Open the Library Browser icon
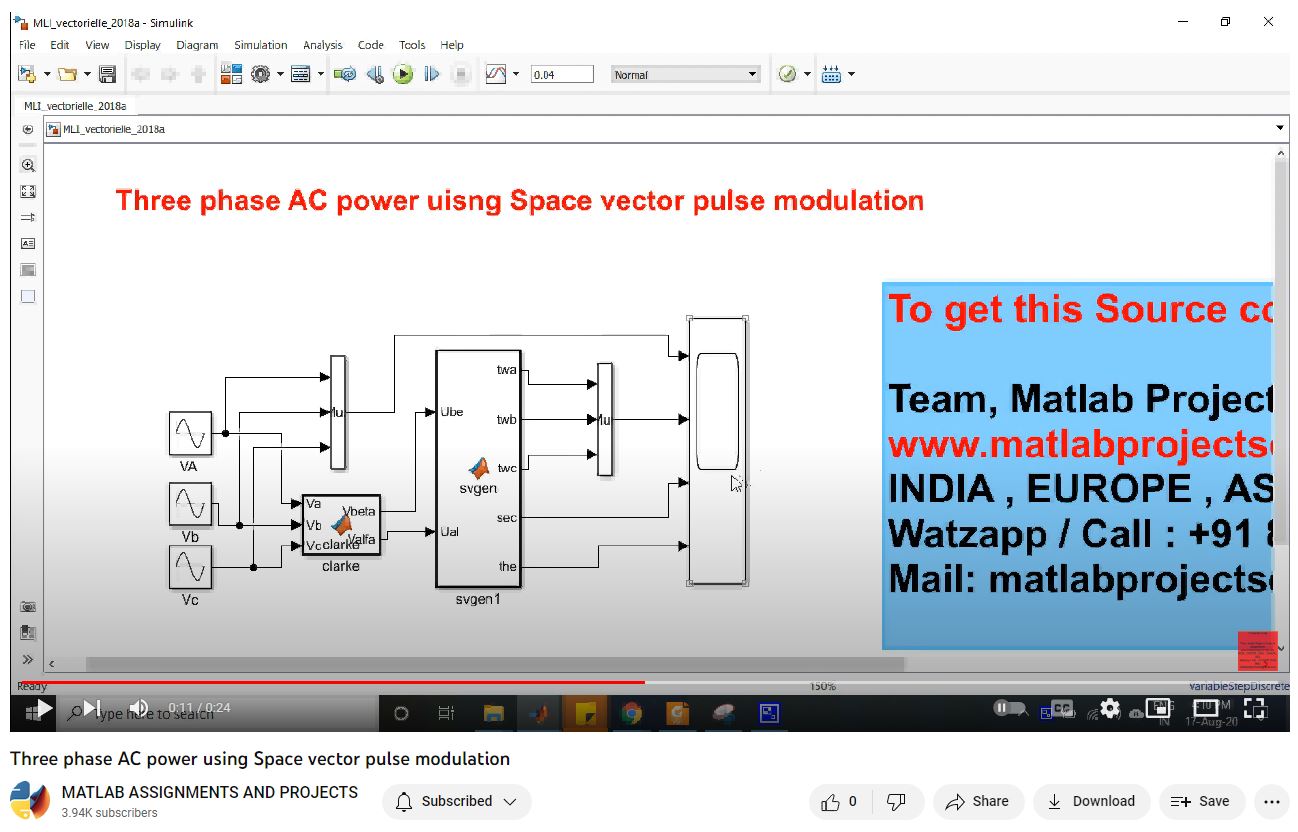 click(x=231, y=74)
